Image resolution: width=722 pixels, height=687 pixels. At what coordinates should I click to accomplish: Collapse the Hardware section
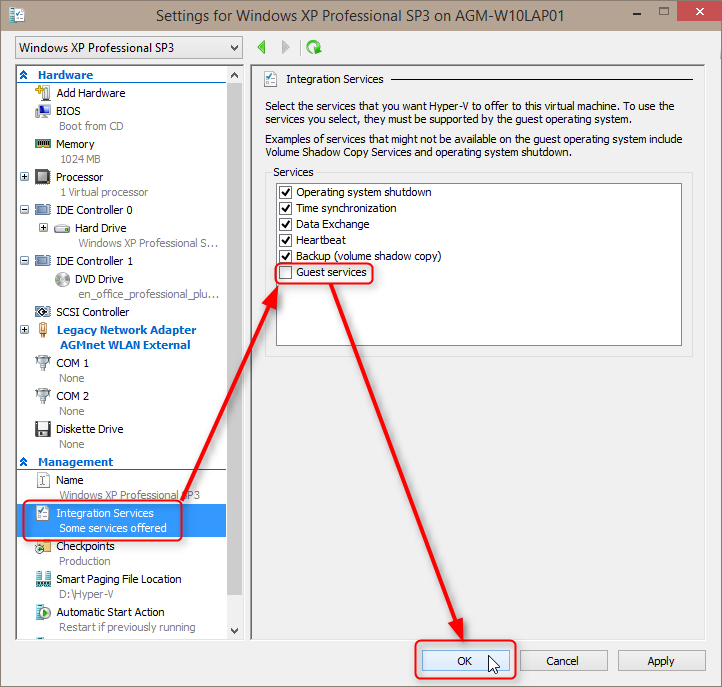pos(23,75)
